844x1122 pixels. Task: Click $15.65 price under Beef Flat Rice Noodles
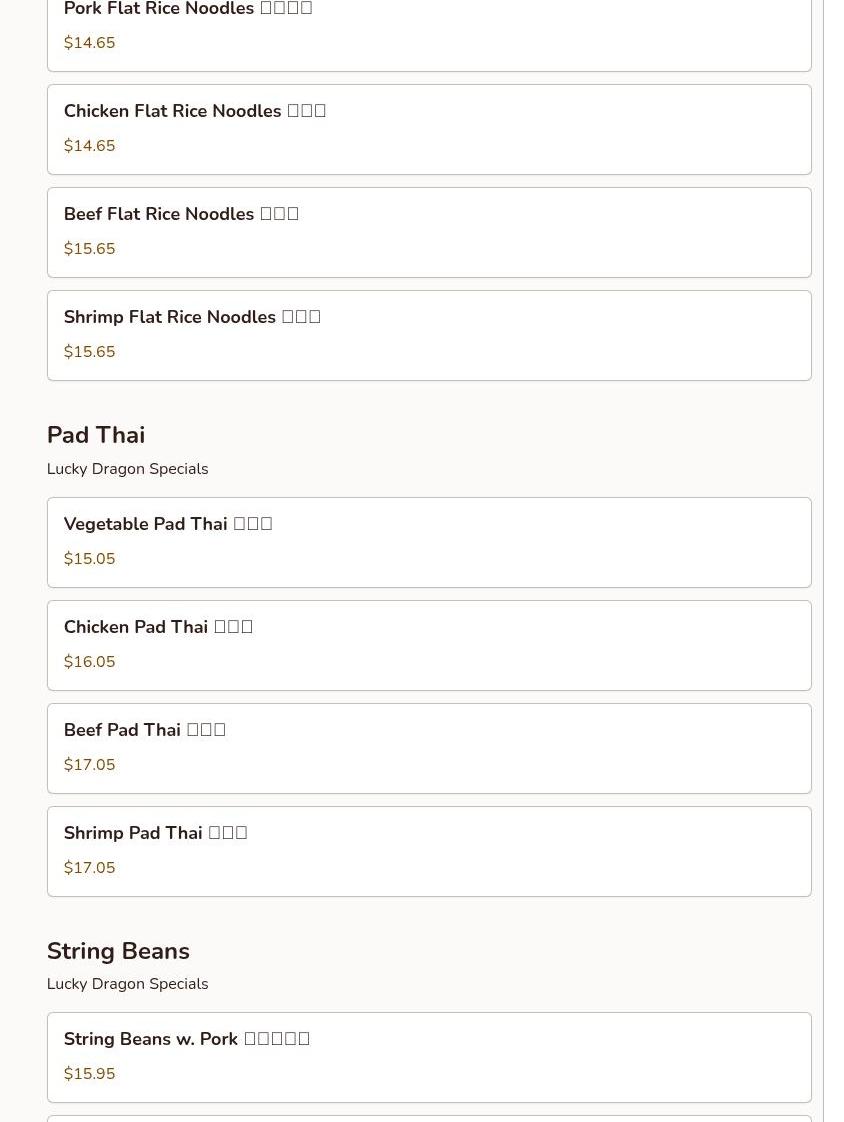(x=89, y=249)
